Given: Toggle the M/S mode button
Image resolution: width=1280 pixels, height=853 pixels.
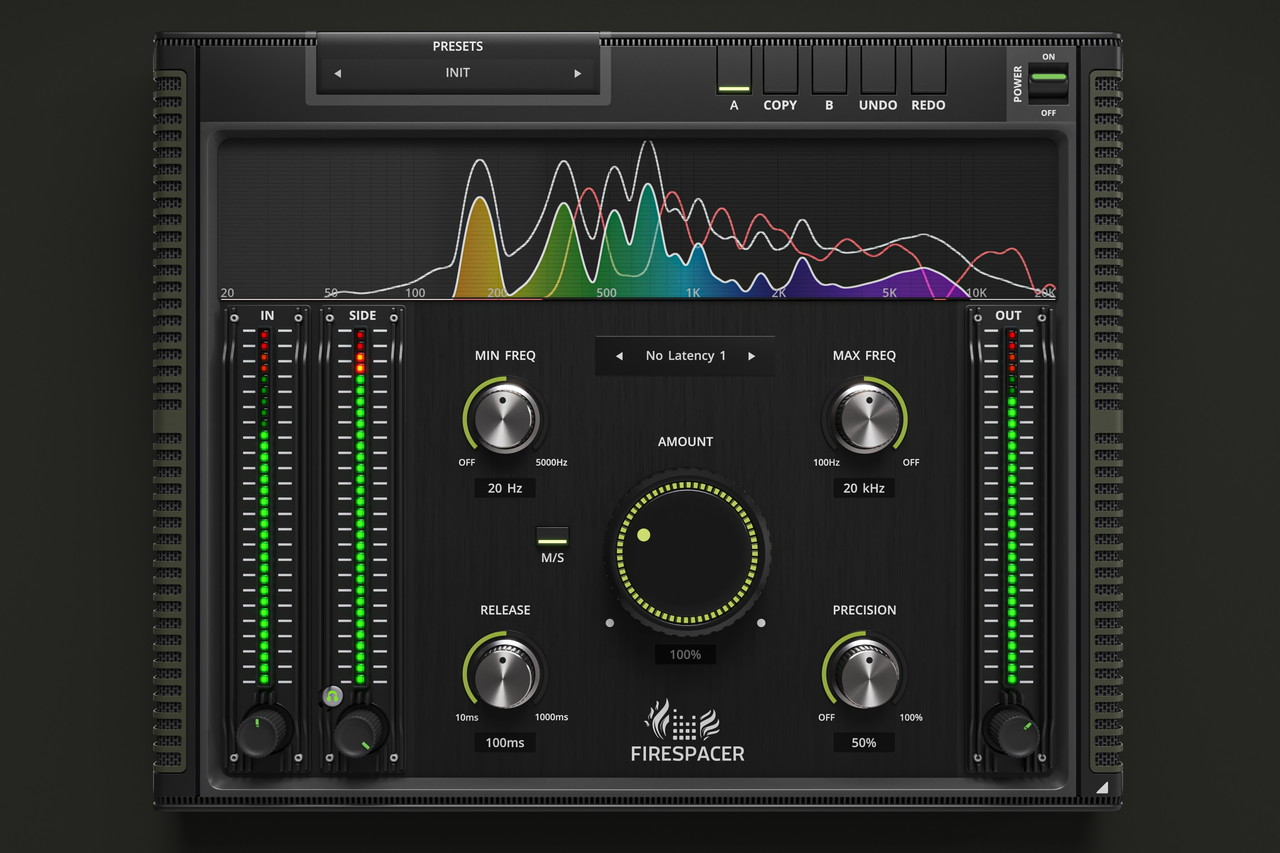Looking at the screenshot, I should pyautogui.click(x=552, y=536).
